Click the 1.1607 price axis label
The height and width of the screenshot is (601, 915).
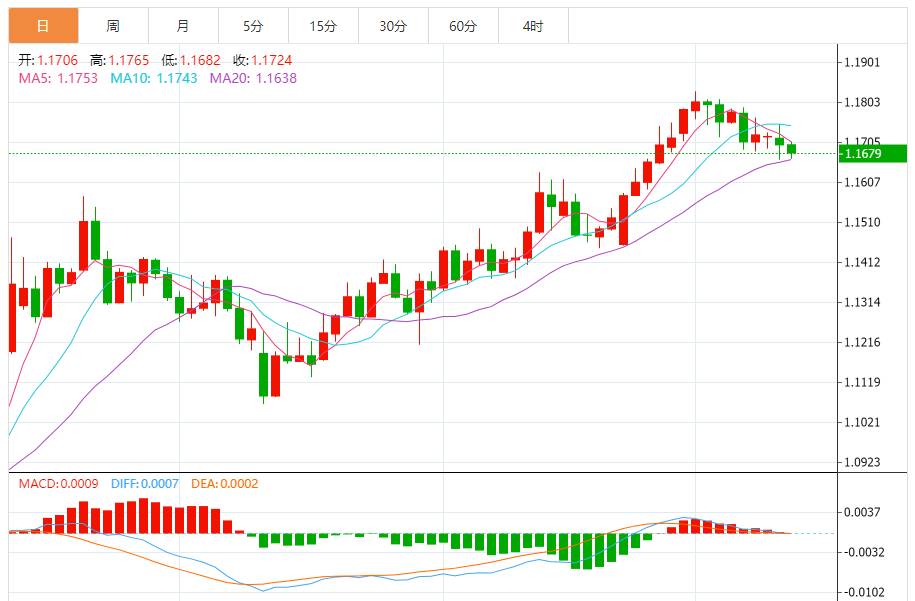pos(862,182)
